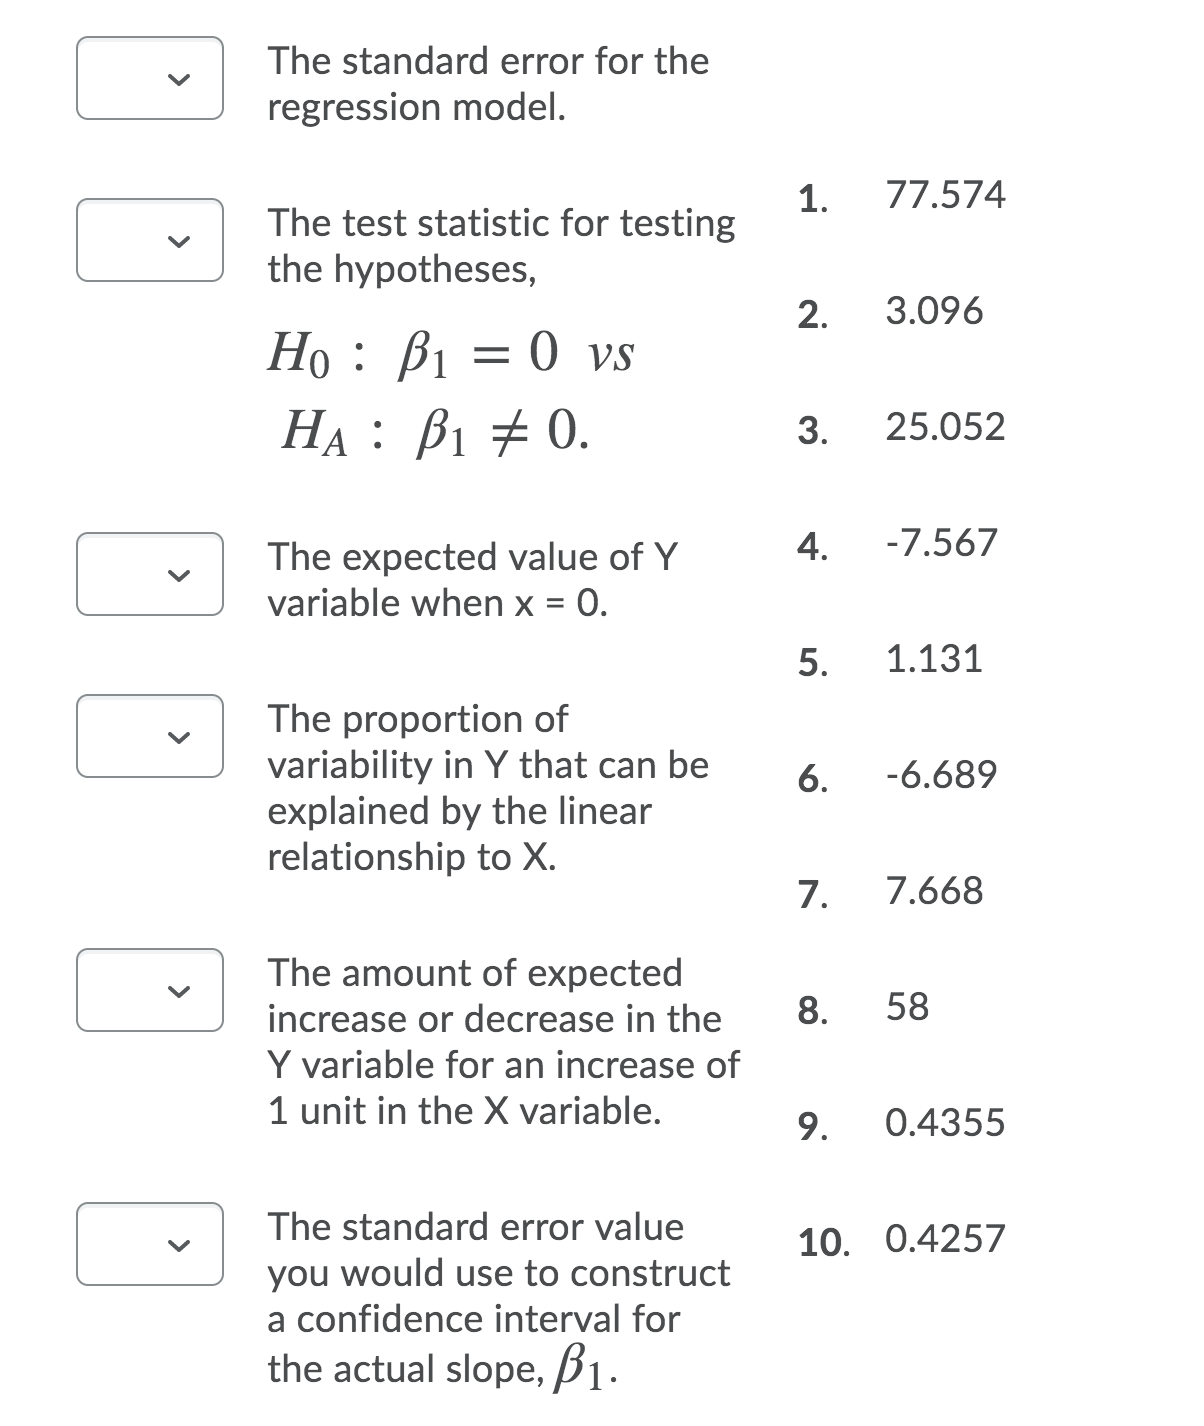
Task: Click text 'The standard error for the regression model'
Action: click(x=488, y=84)
